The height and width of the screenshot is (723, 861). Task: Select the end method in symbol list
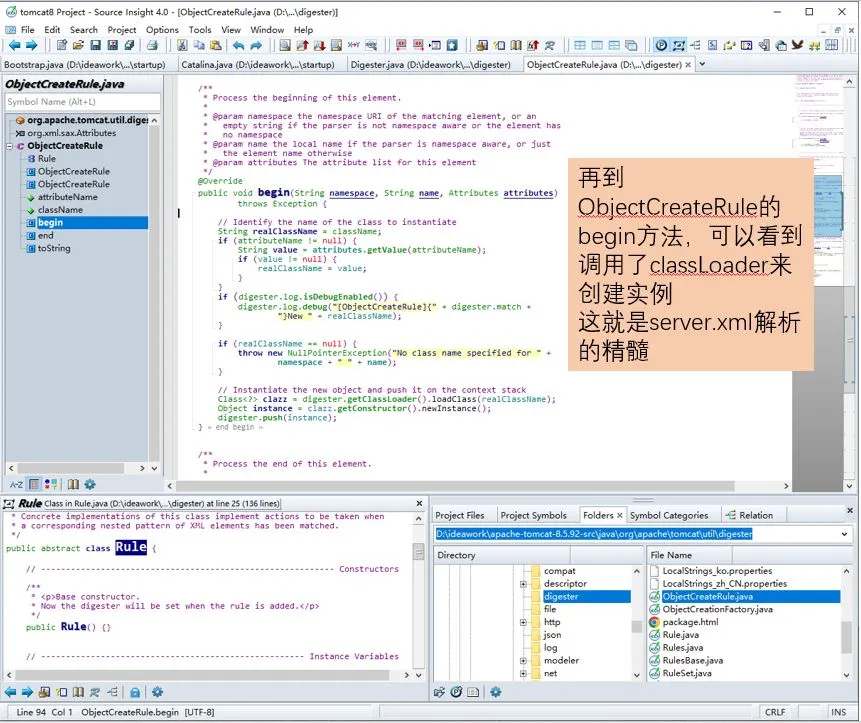[x=45, y=236]
